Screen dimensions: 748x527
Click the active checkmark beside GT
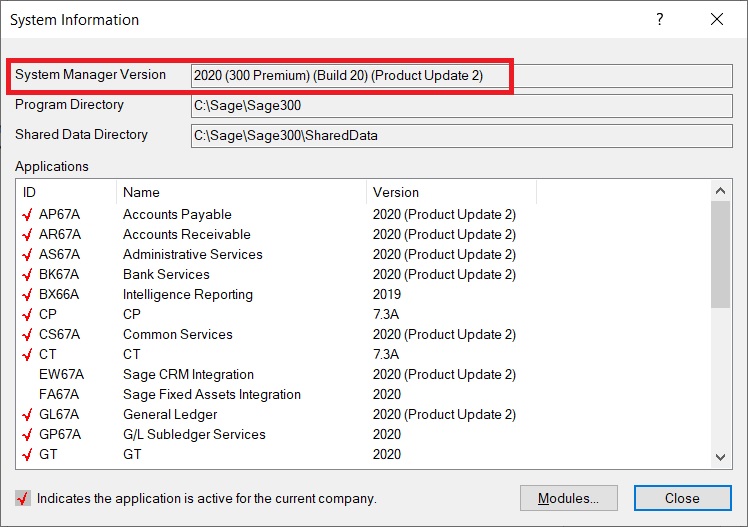pyautogui.click(x=27, y=455)
